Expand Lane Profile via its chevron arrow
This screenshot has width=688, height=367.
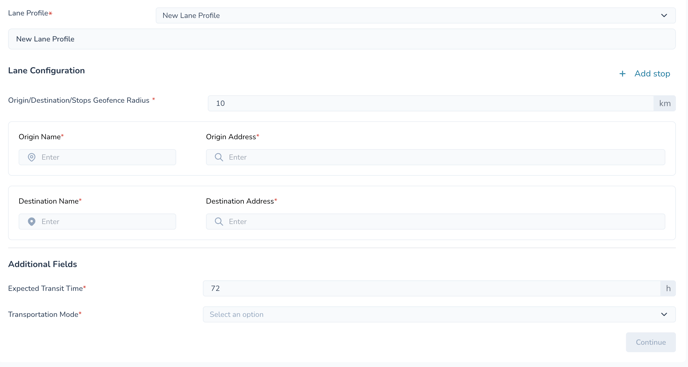pos(664,15)
